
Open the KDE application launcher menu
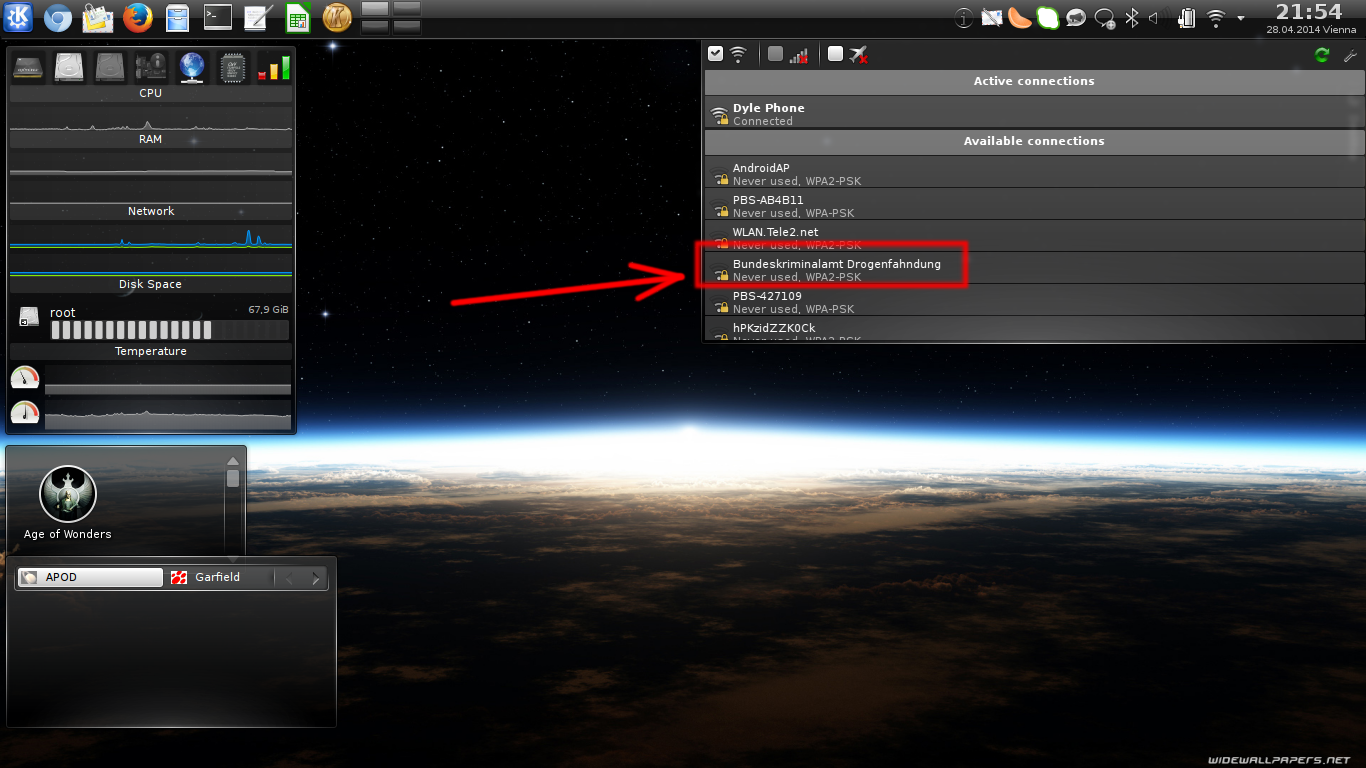pos(19,17)
